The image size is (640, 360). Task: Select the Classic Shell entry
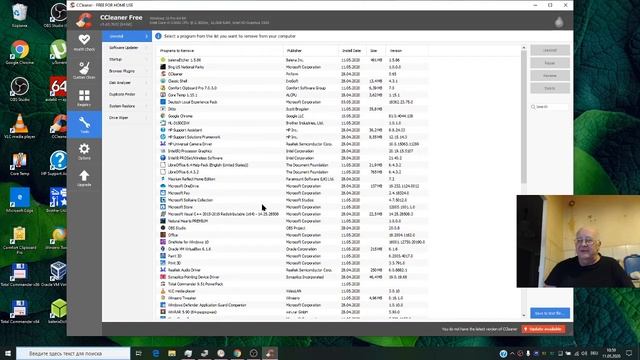pyautogui.click(x=178, y=81)
